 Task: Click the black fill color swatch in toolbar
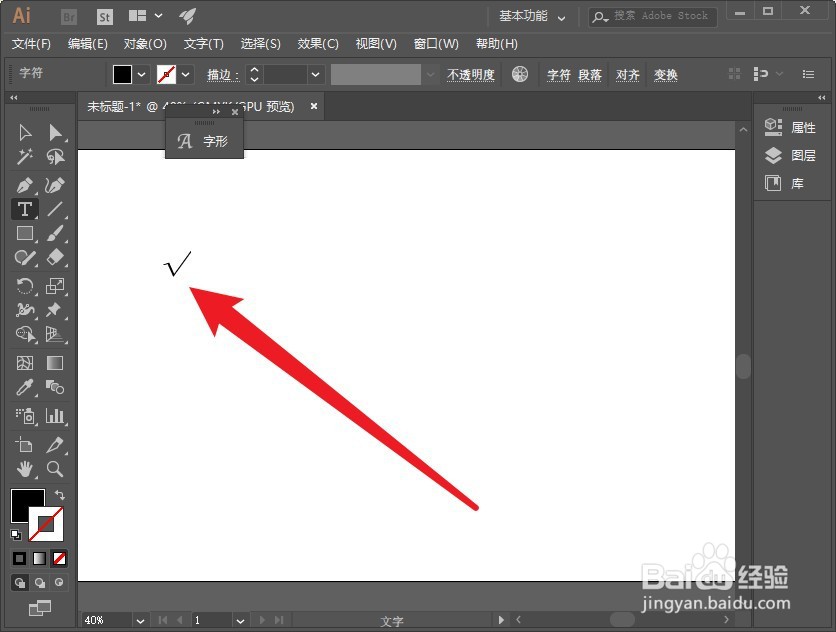pos(22,502)
